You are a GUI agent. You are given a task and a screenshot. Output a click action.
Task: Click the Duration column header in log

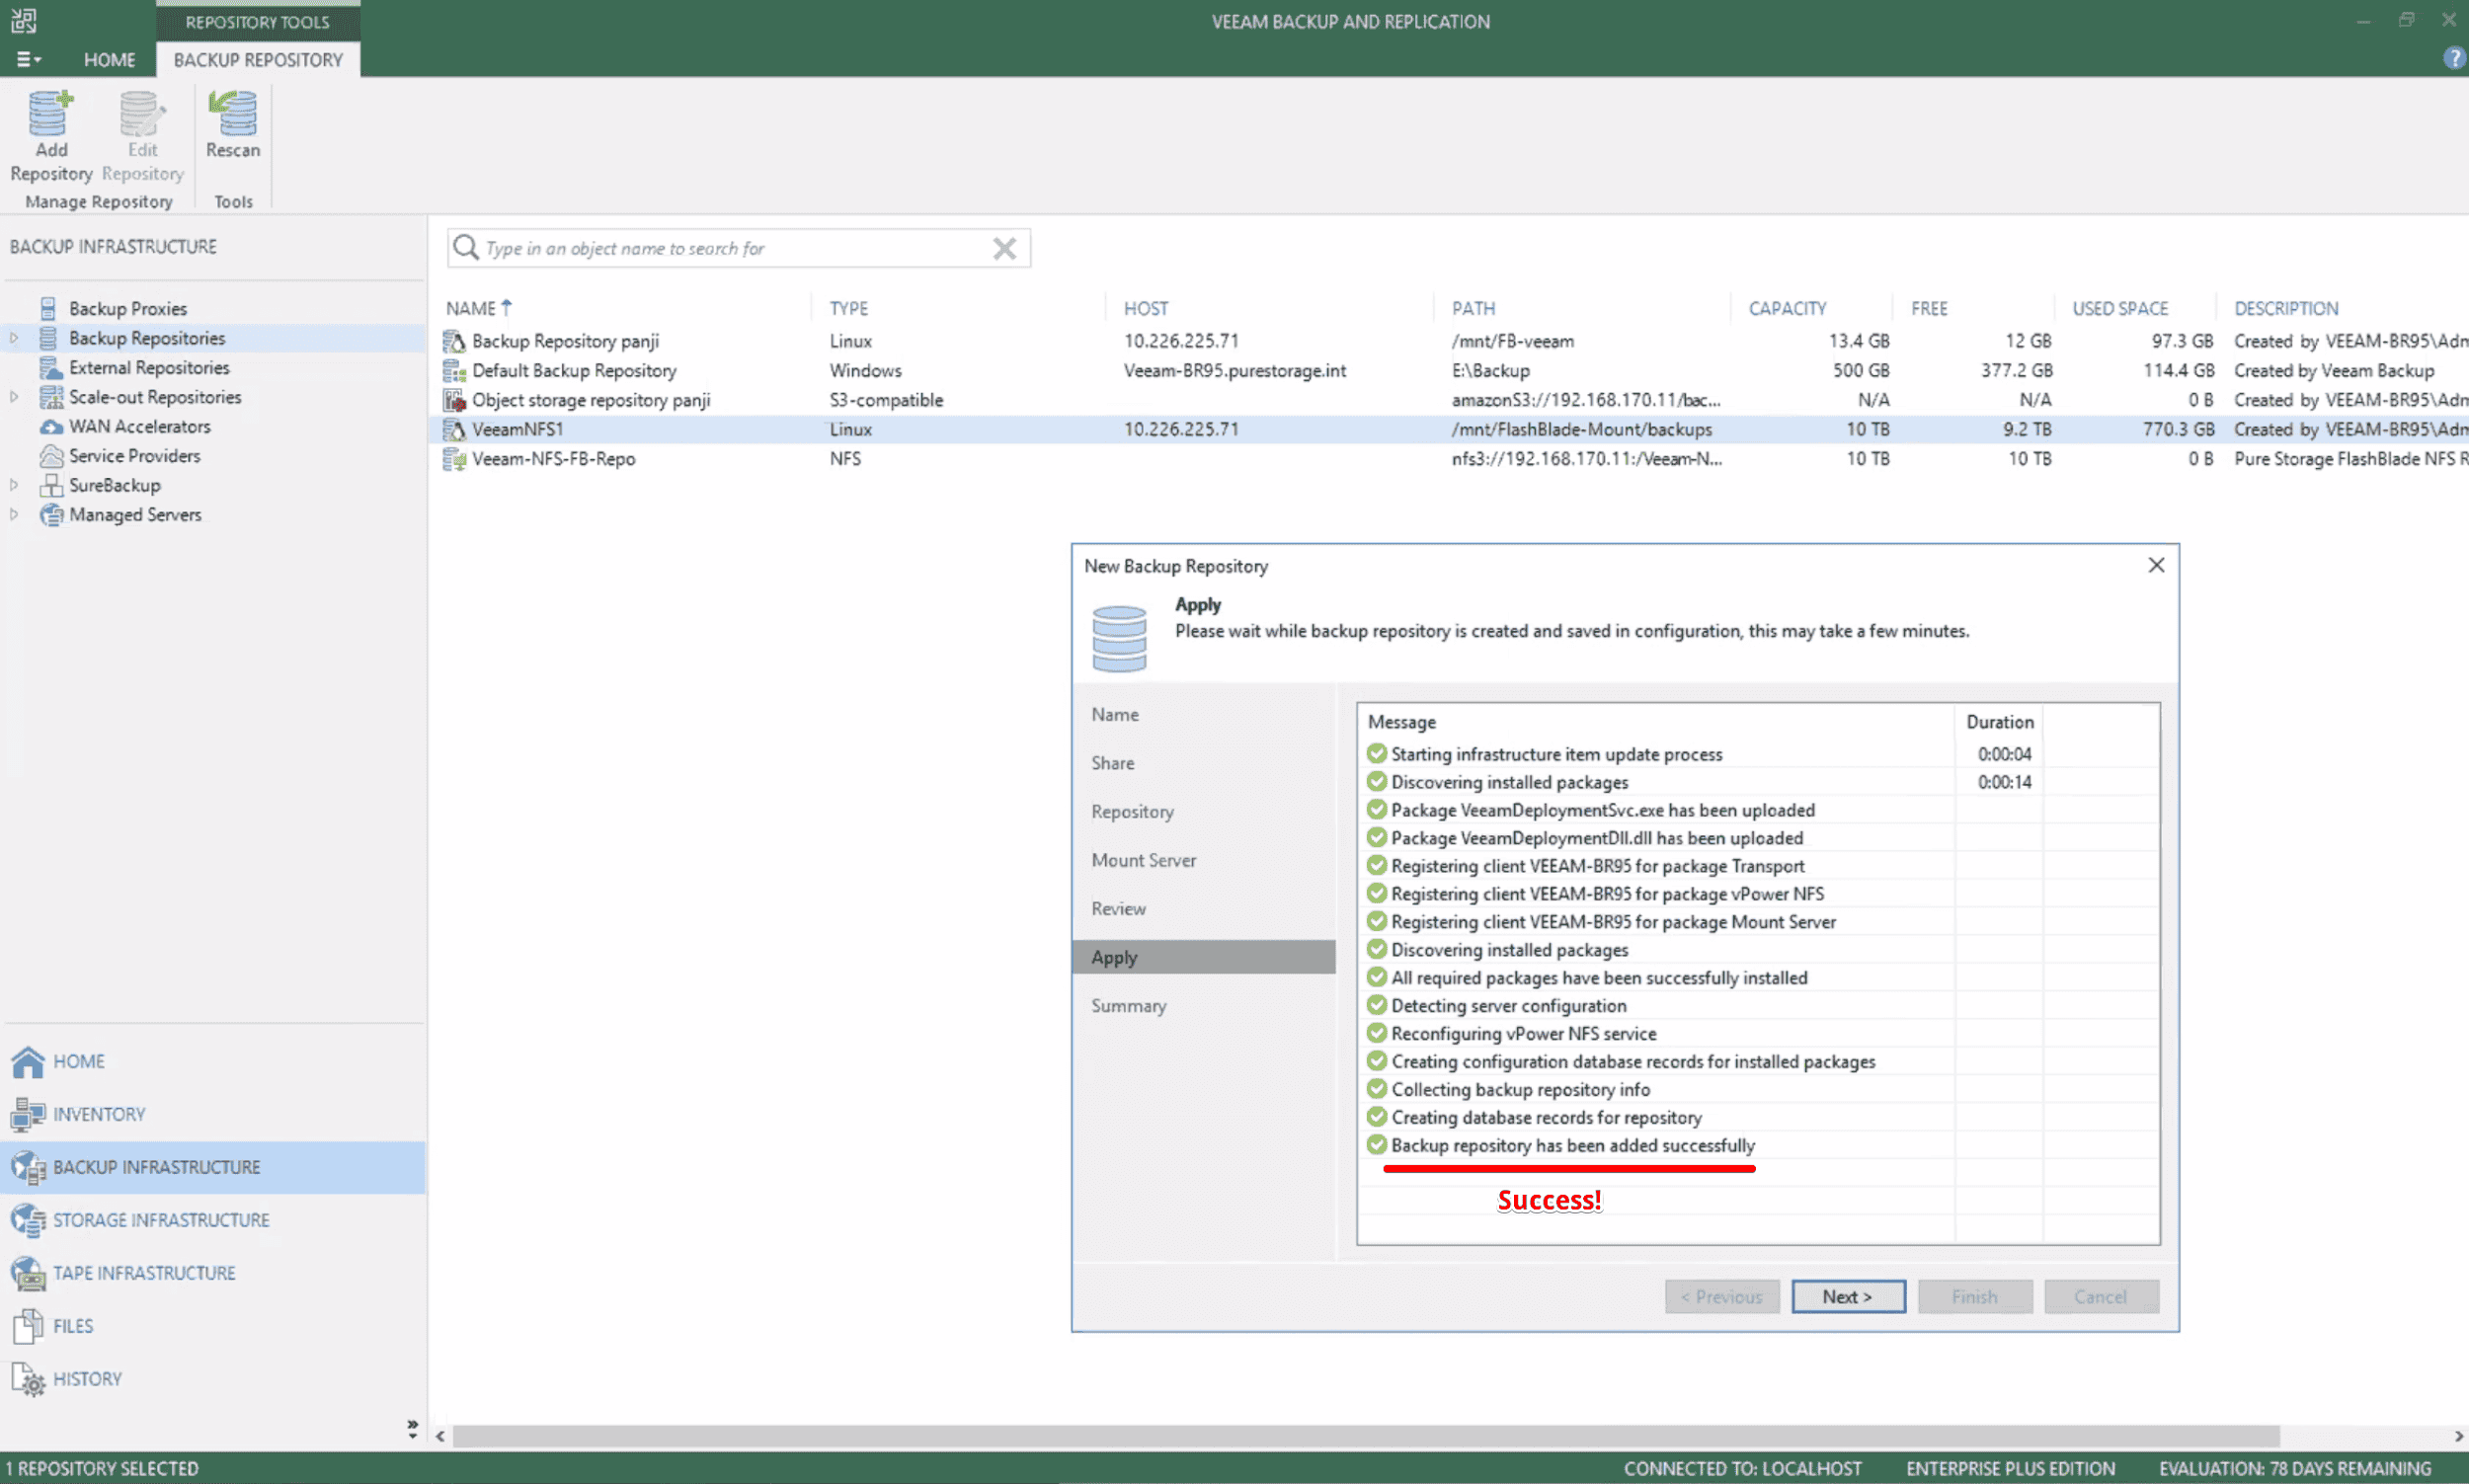[x=2000, y=722]
